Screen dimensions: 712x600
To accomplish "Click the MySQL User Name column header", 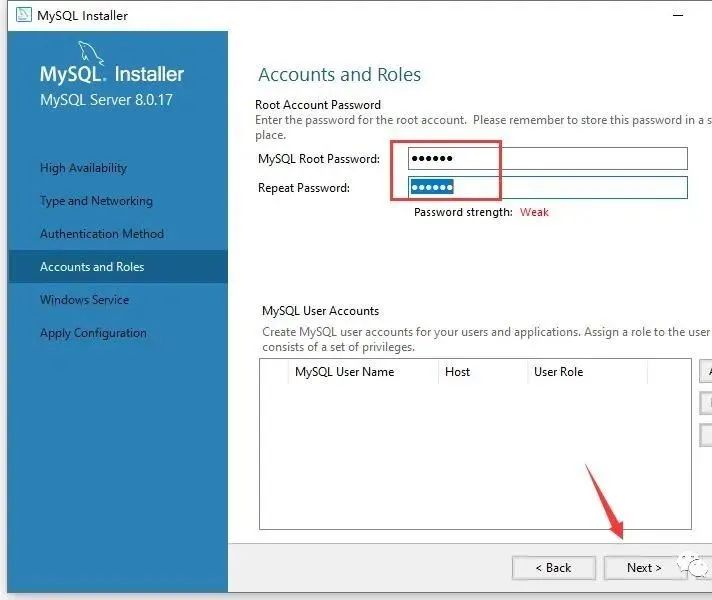I will coord(363,372).
